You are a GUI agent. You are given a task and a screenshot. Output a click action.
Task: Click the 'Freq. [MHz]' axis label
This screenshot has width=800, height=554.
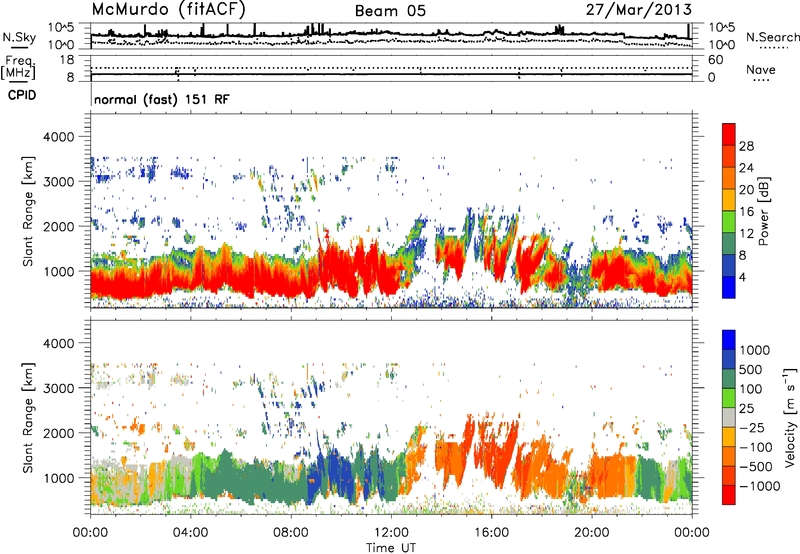coord(18,68)
